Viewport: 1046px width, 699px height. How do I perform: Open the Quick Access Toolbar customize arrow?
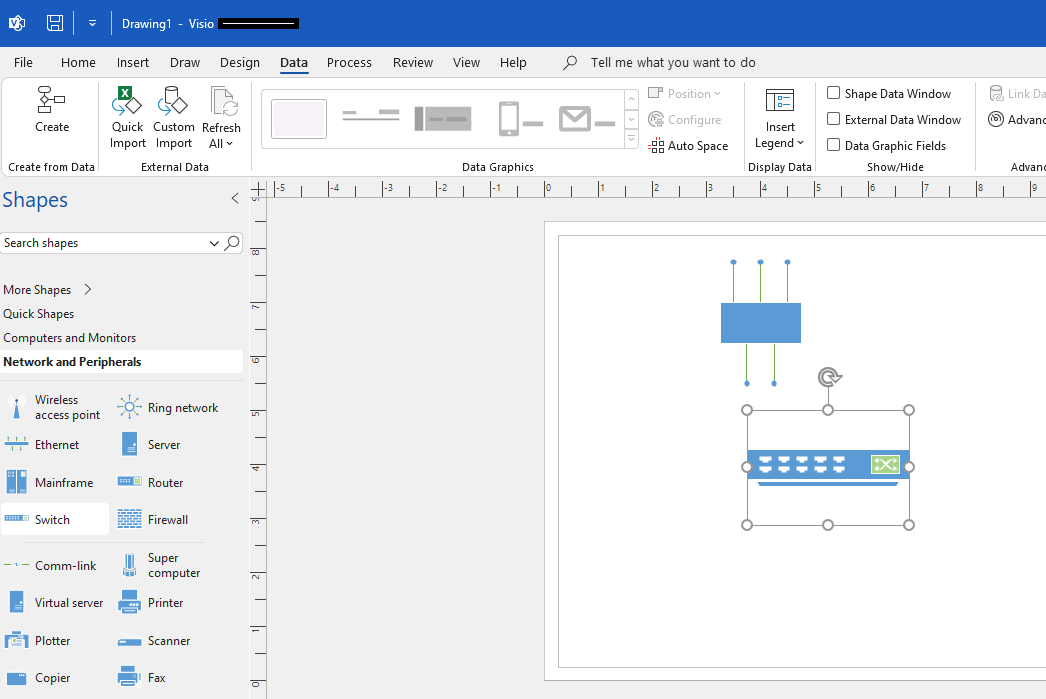tap(92, 23)
